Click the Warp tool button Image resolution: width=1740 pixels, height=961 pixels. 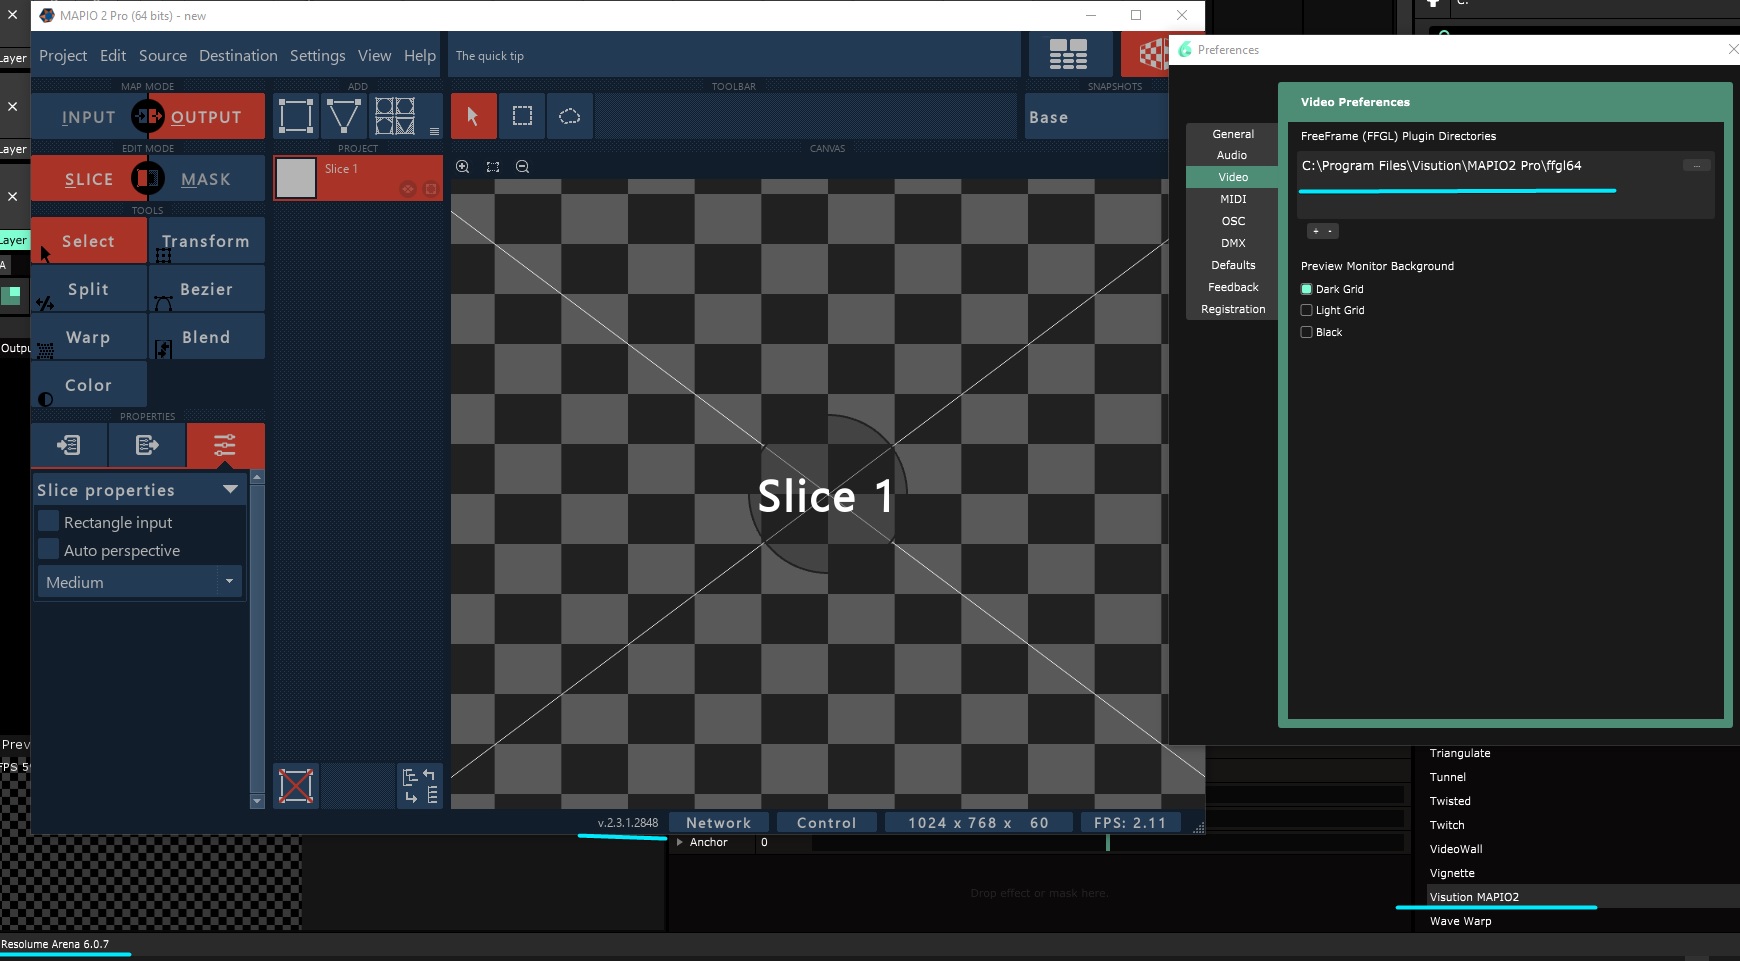(88, 337)
